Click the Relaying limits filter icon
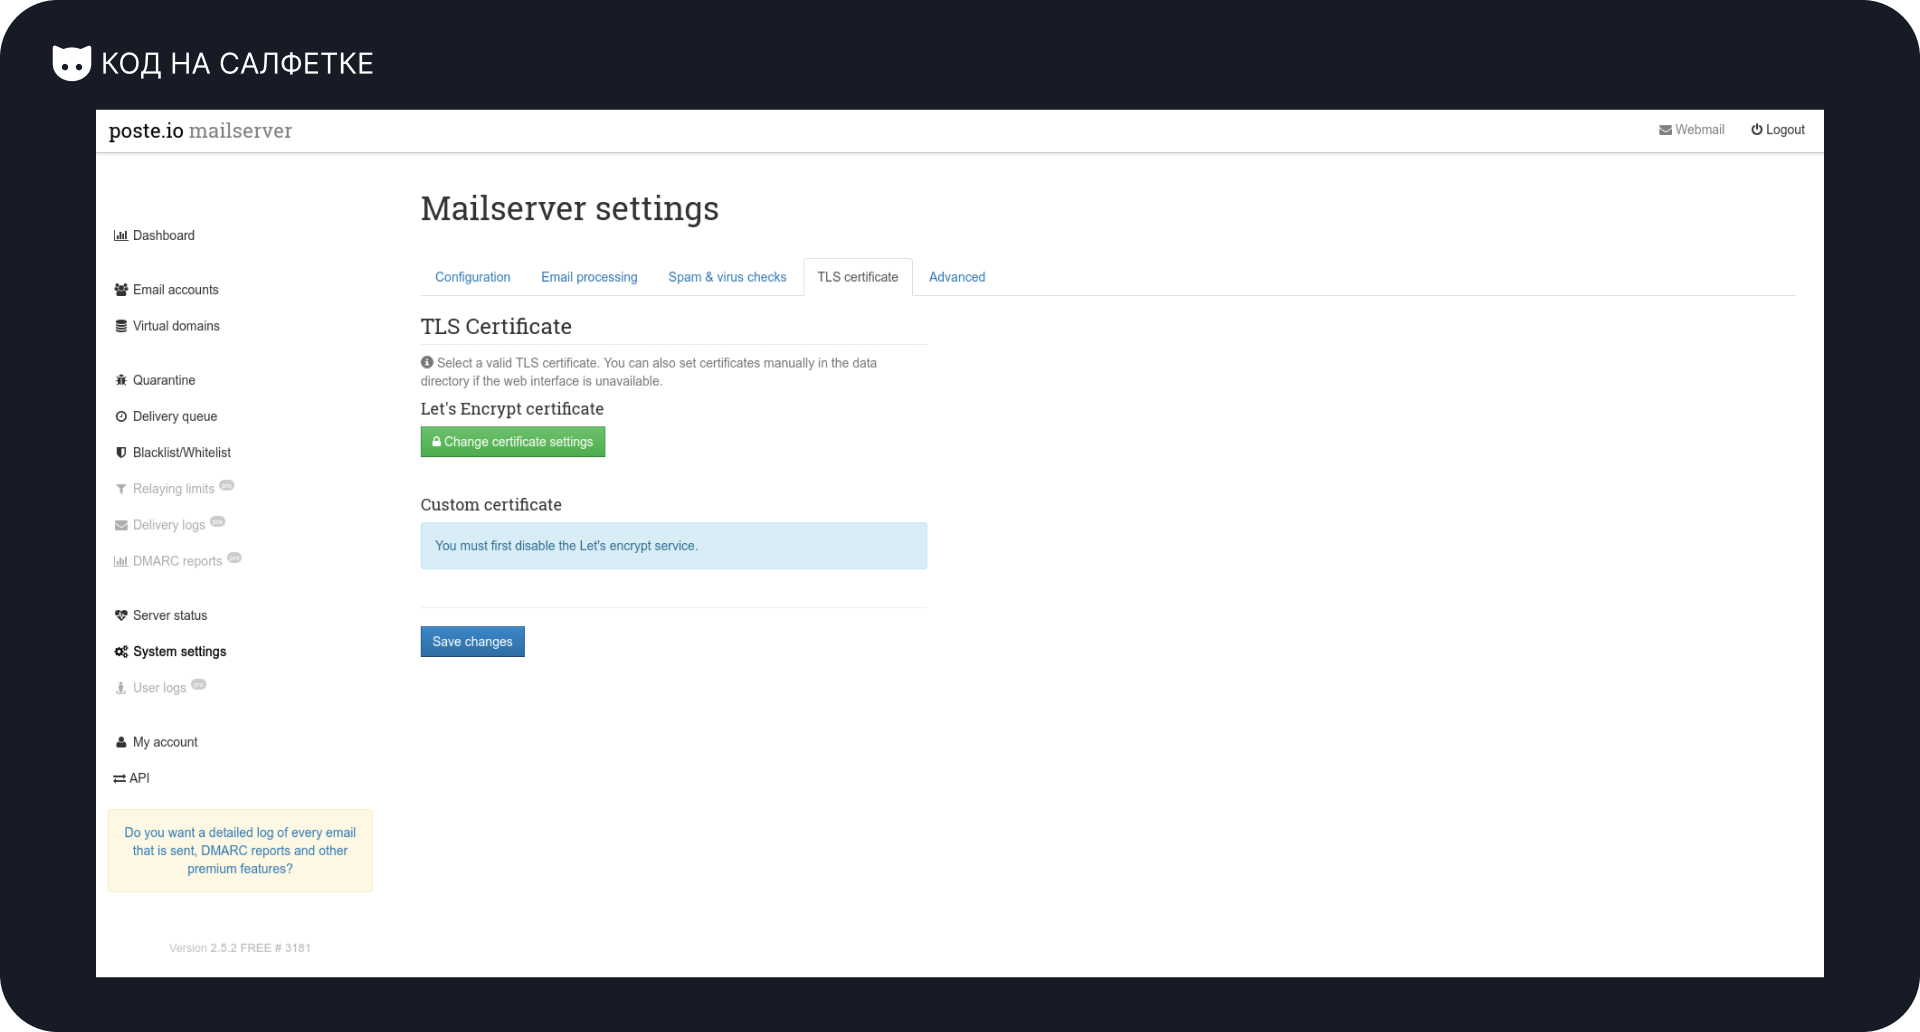The height and width of the screenshot is (1032, 1920). pos(121,489)
